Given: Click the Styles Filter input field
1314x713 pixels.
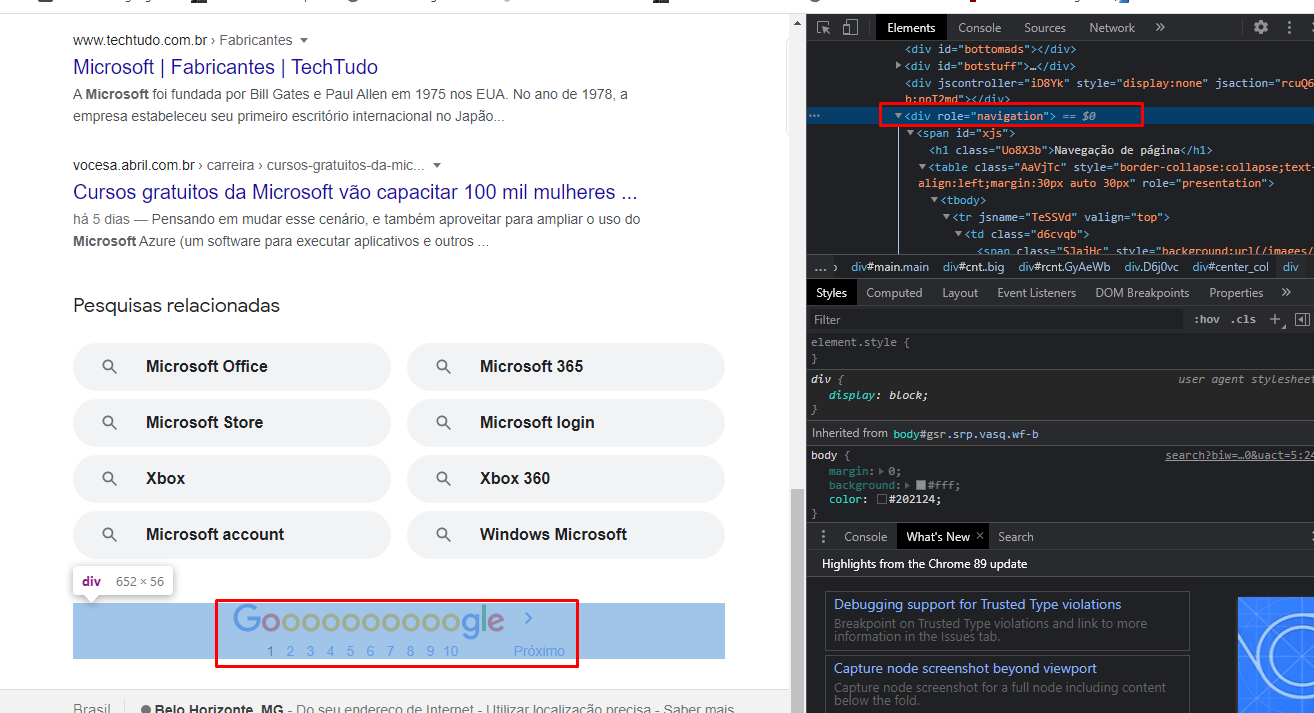Looking at the screenshot, I should click(x=996, y=320).
